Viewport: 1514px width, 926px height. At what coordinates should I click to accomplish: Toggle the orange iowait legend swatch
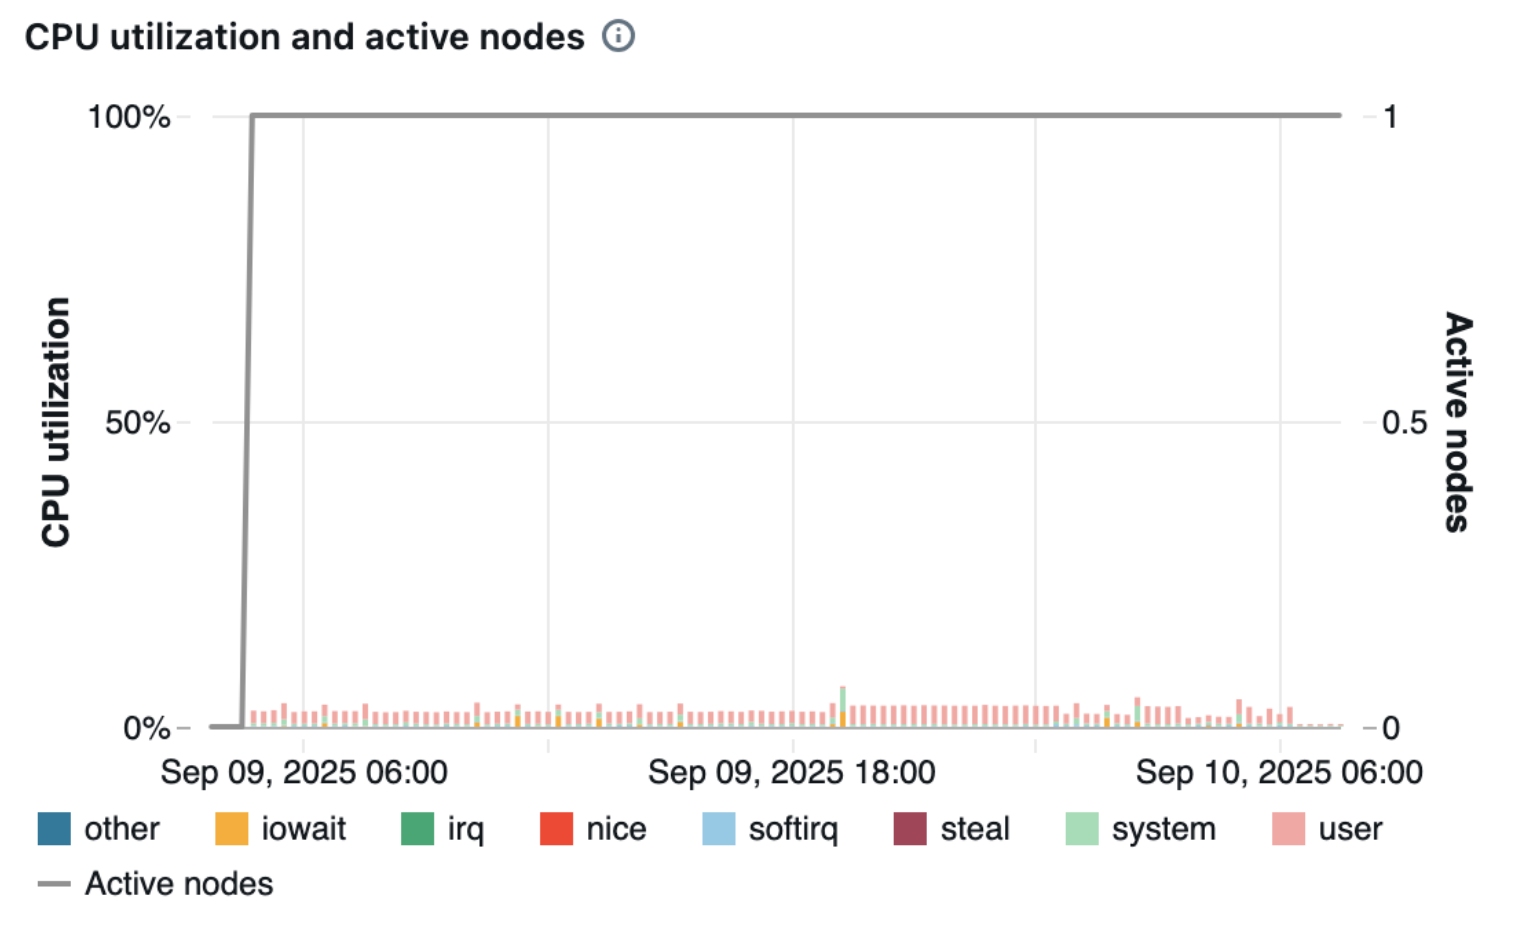click(231, 829)
